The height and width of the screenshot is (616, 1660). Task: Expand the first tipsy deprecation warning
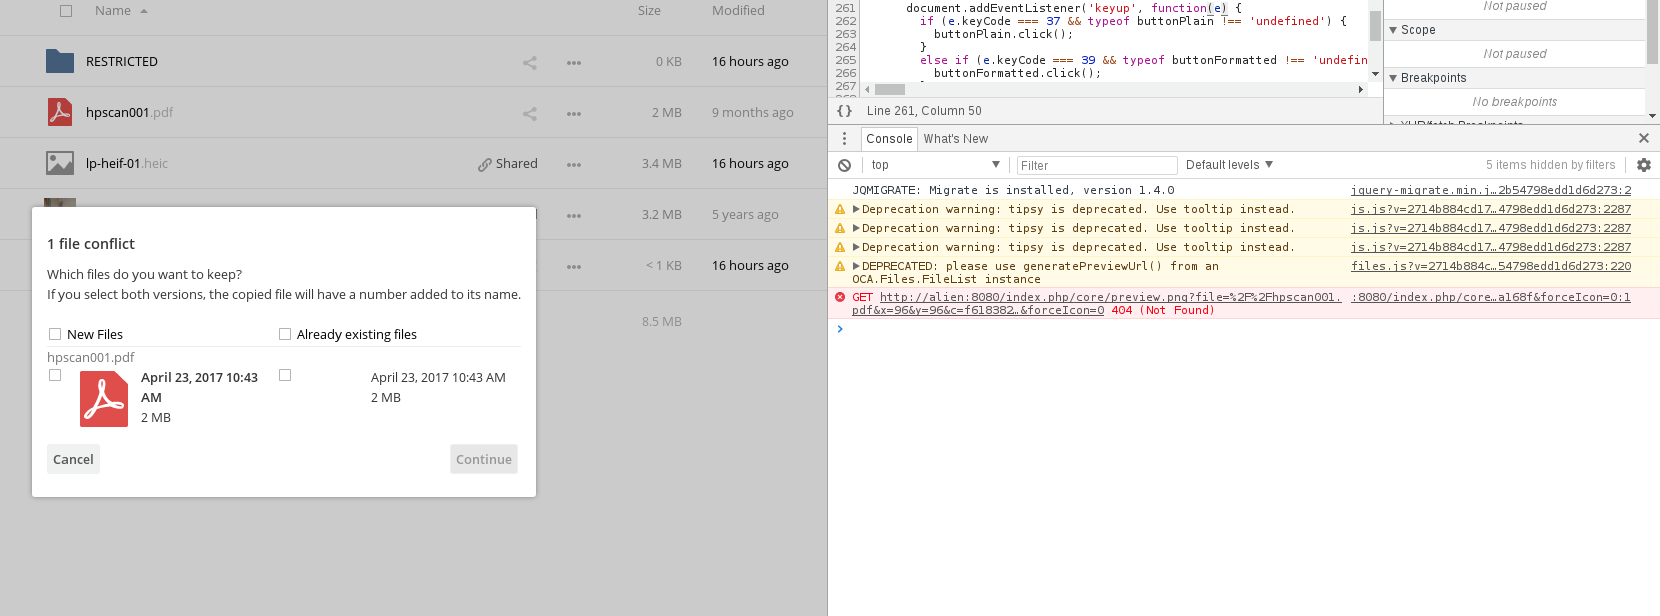[856, 209]
